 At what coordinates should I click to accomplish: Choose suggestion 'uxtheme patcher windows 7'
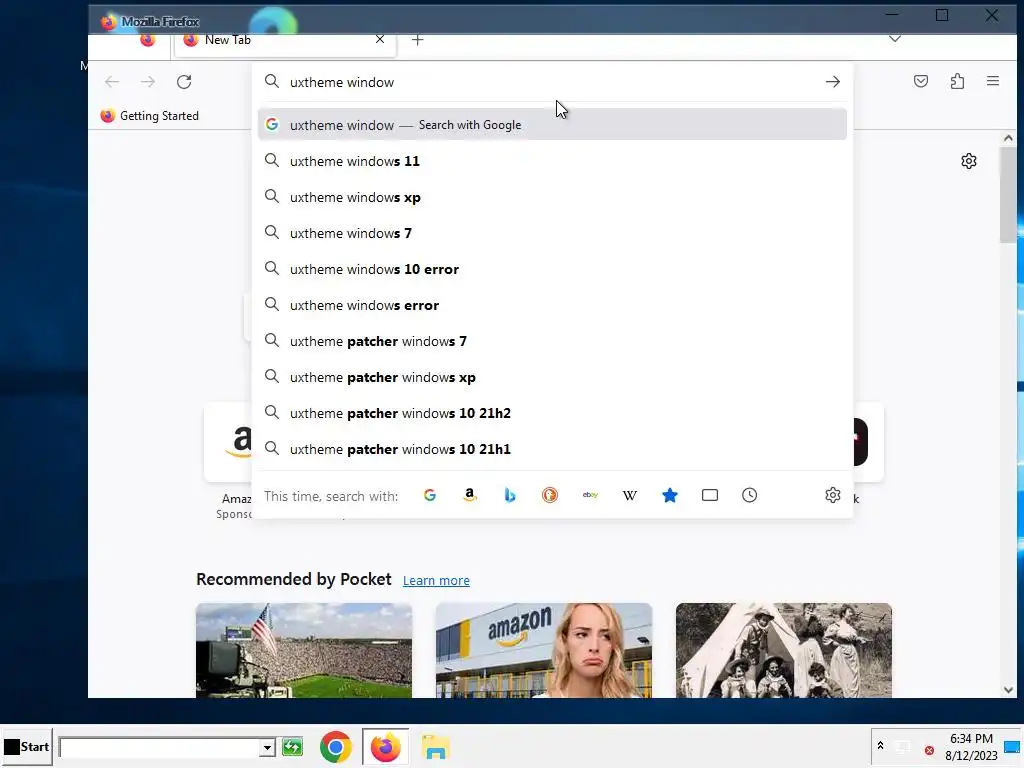[552, 341]
